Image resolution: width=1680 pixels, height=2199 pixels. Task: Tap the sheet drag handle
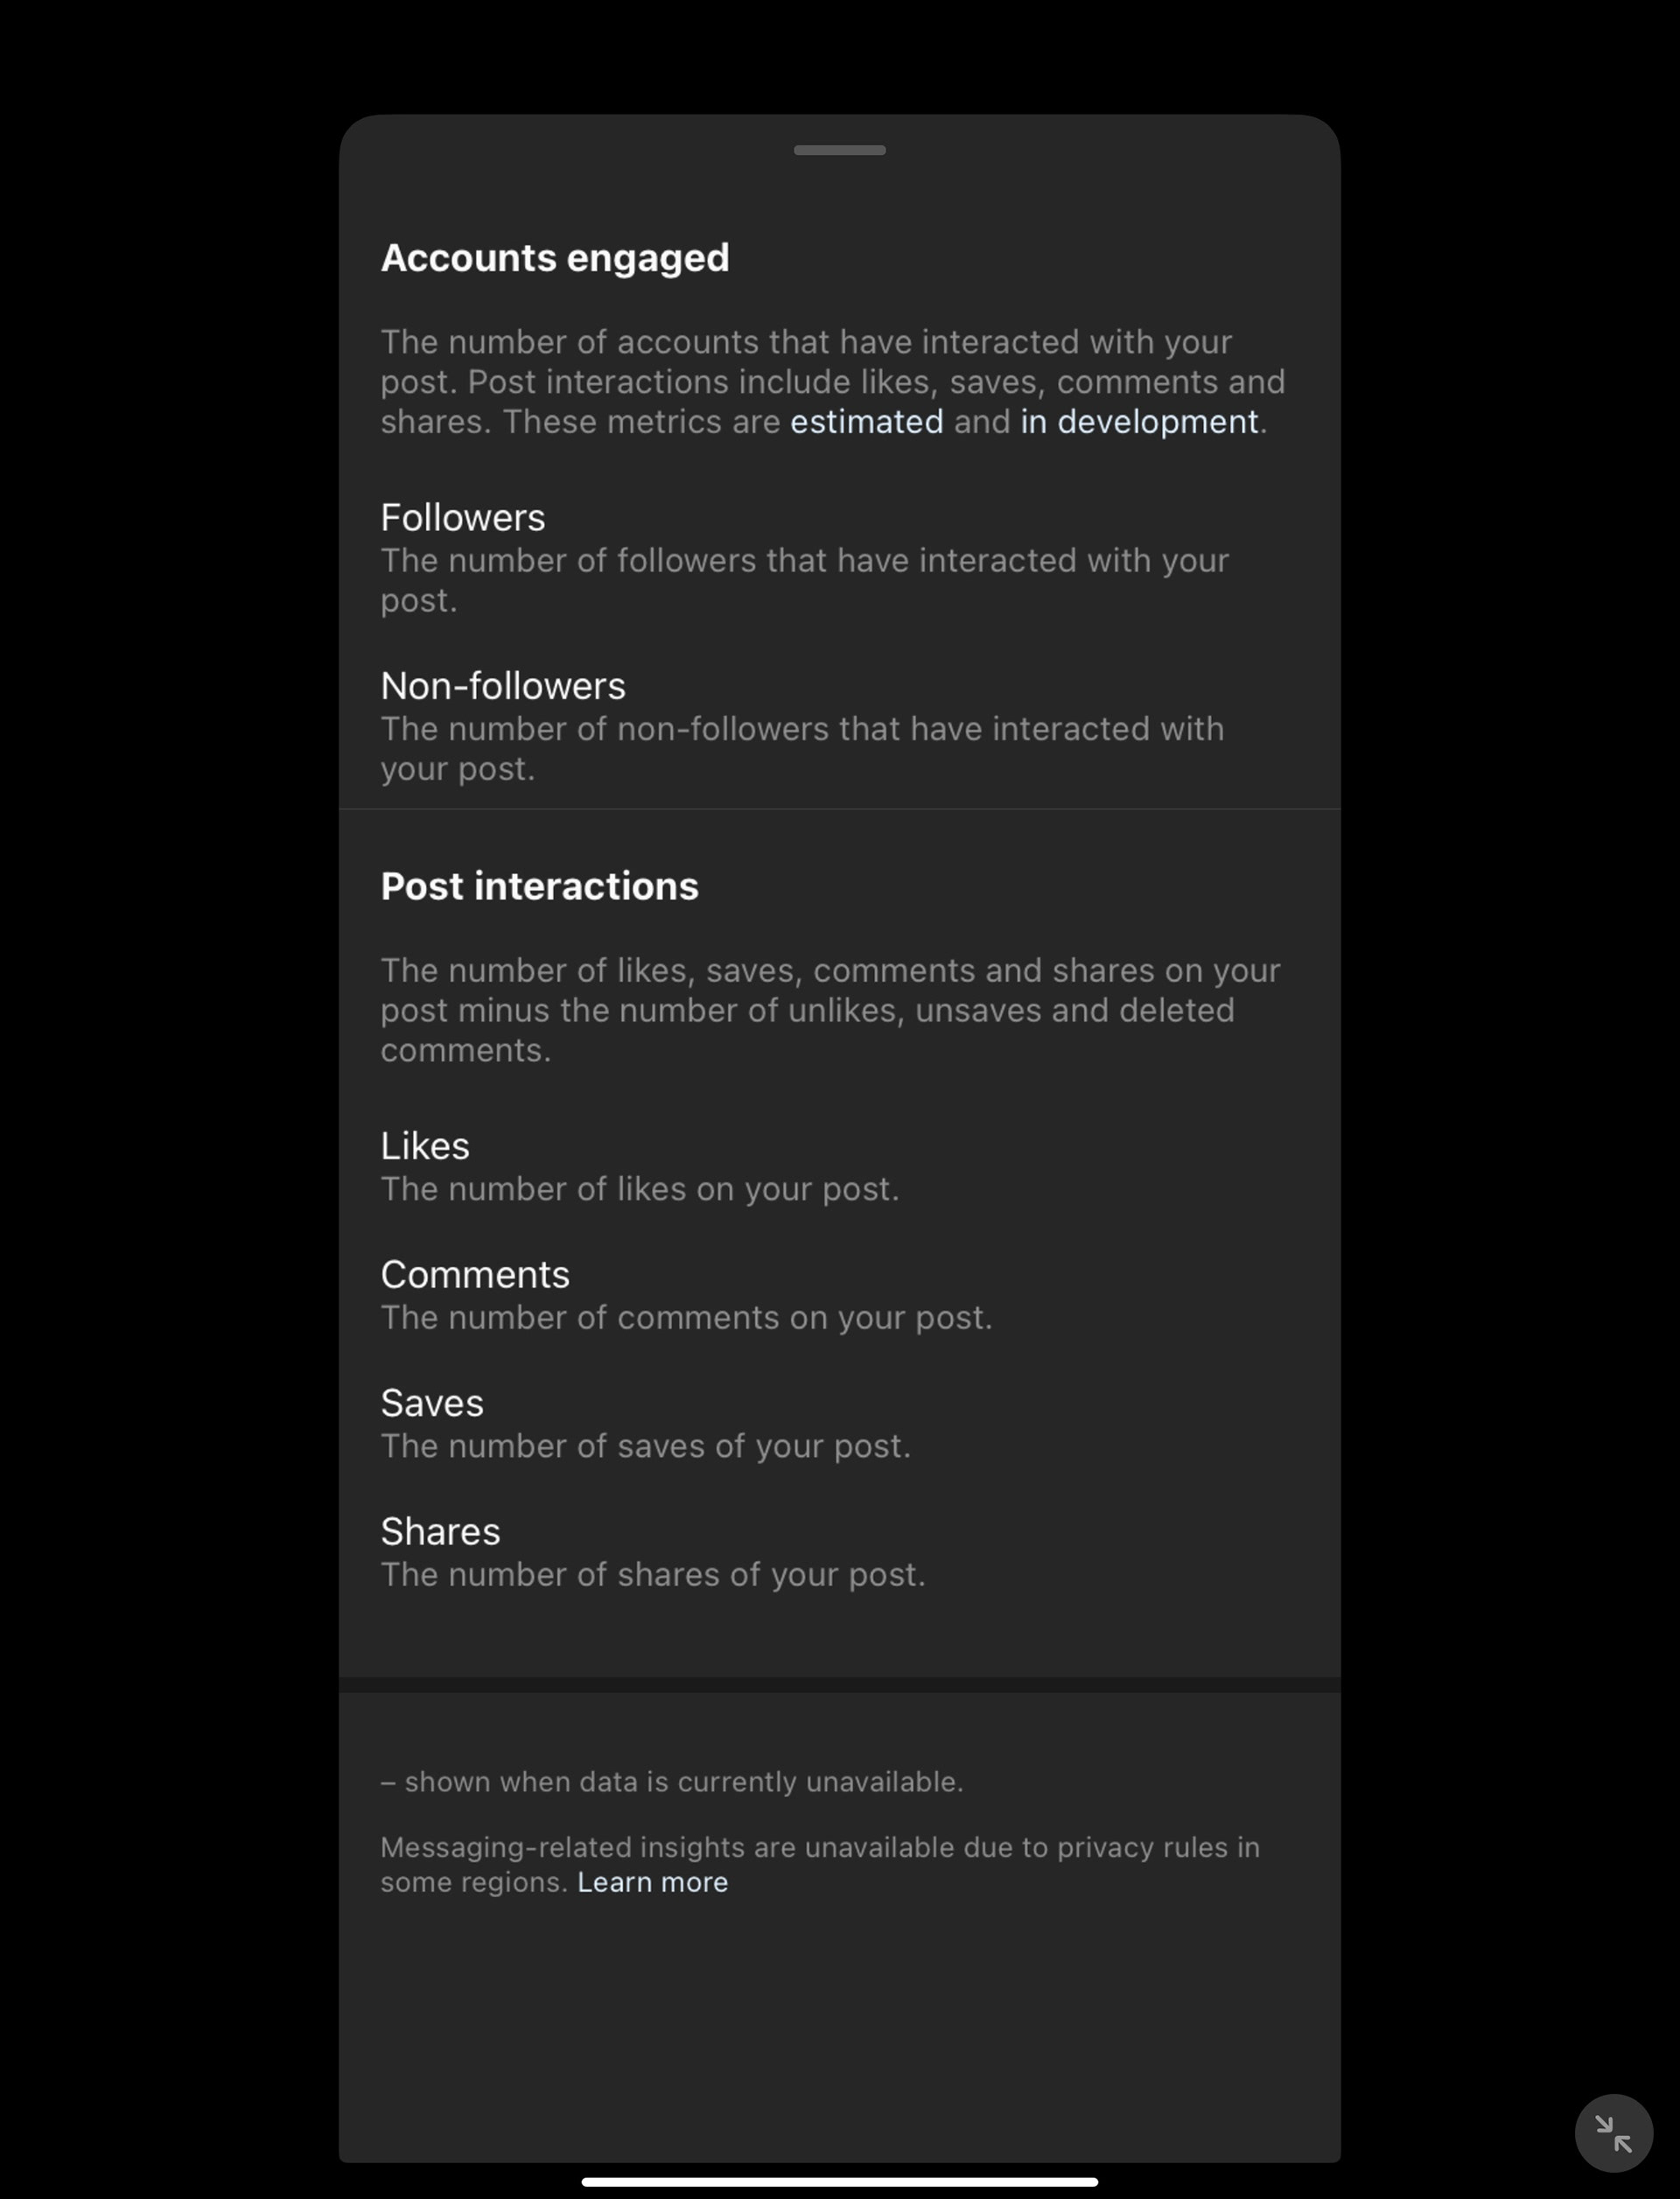tap(839, 150)
